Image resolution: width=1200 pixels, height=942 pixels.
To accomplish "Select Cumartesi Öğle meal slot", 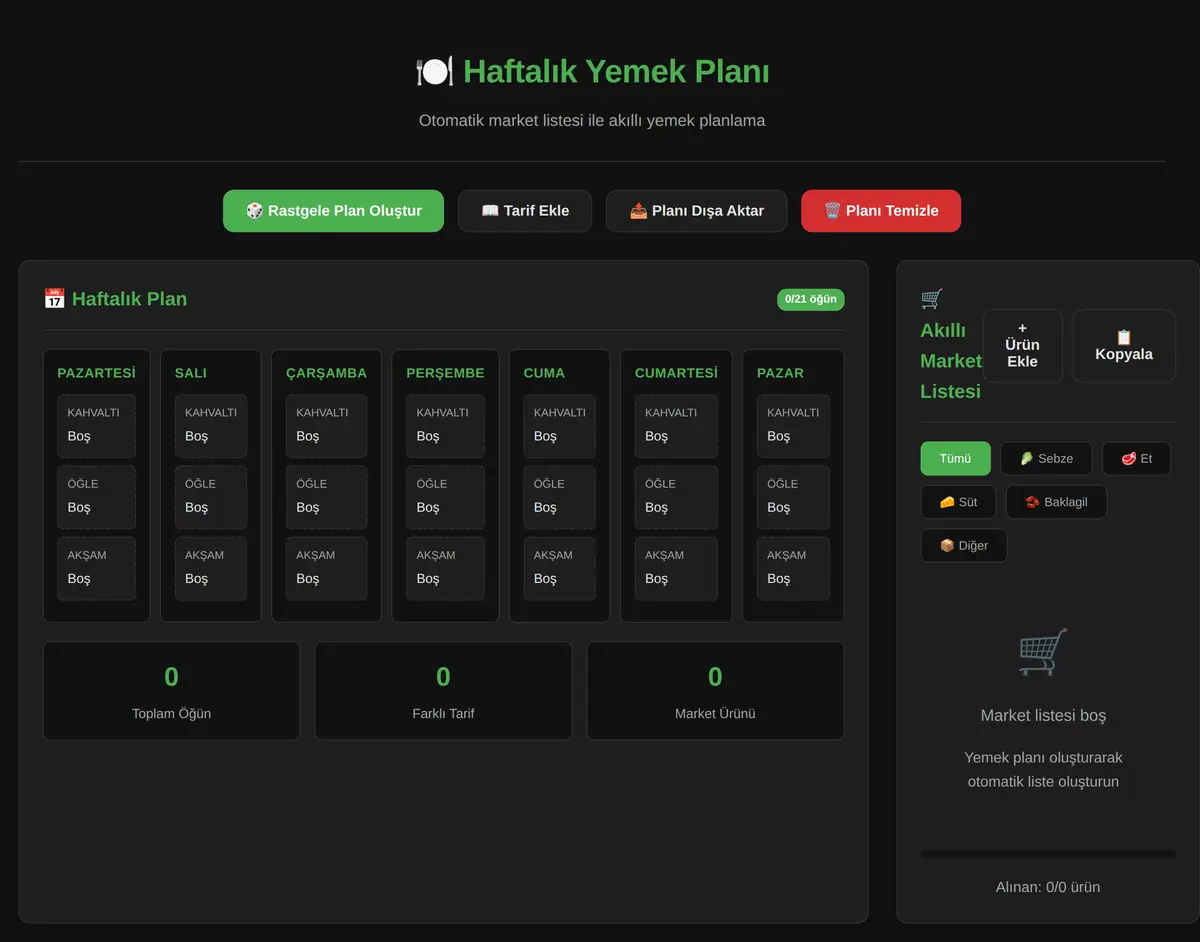I will 676,497.
